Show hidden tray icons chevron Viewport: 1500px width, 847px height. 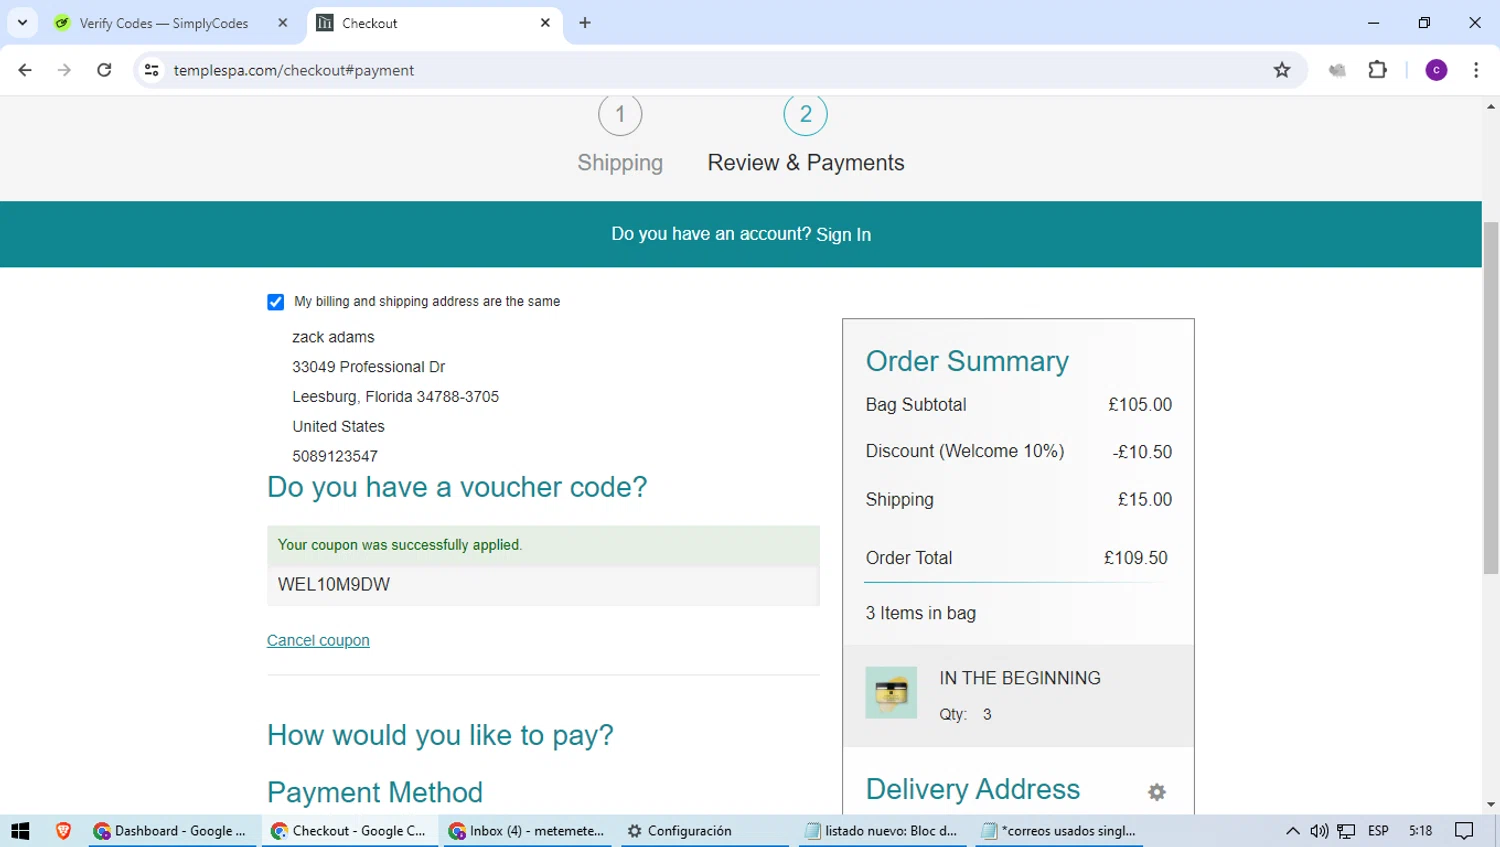tap(1292, 831)
